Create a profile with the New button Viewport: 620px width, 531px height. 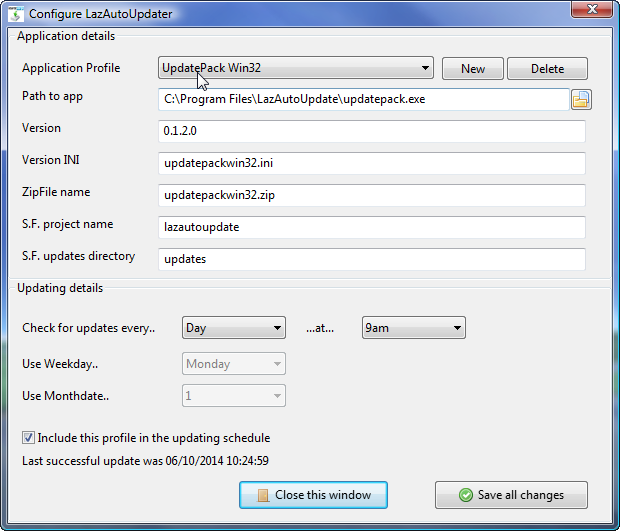tap(473, 68)
